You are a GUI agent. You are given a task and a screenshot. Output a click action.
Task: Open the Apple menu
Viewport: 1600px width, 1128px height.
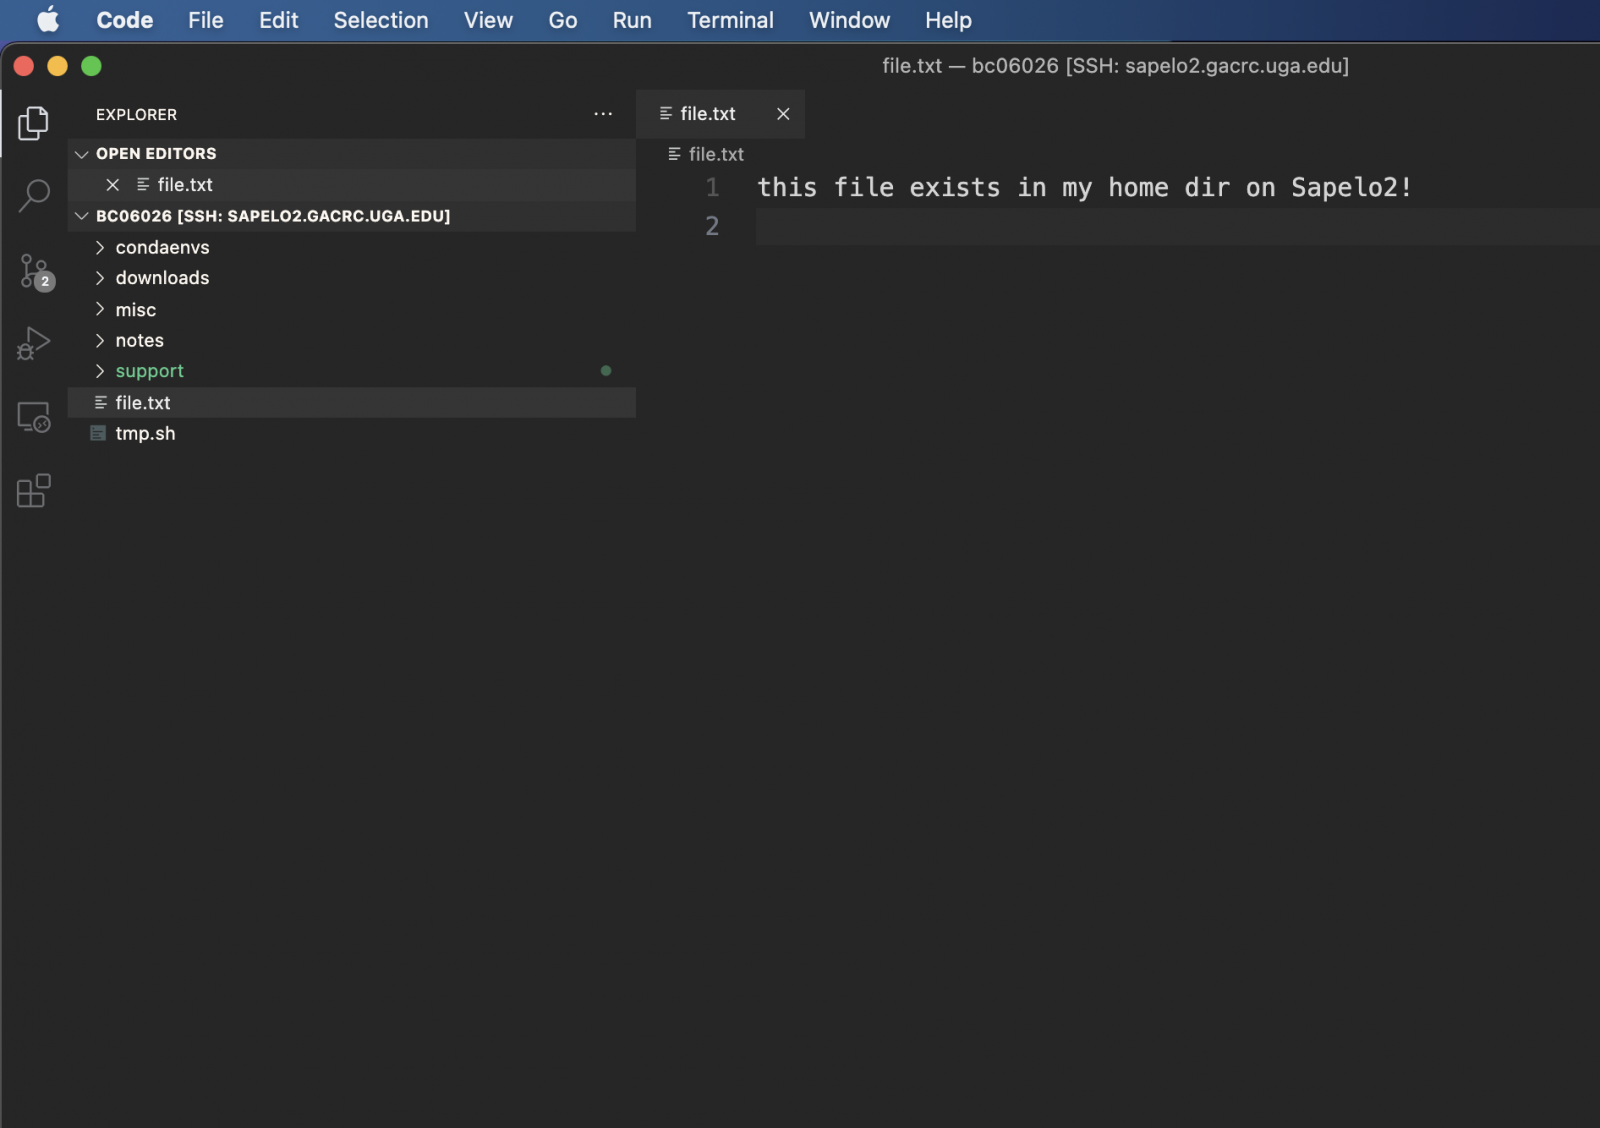pos(47,20)
